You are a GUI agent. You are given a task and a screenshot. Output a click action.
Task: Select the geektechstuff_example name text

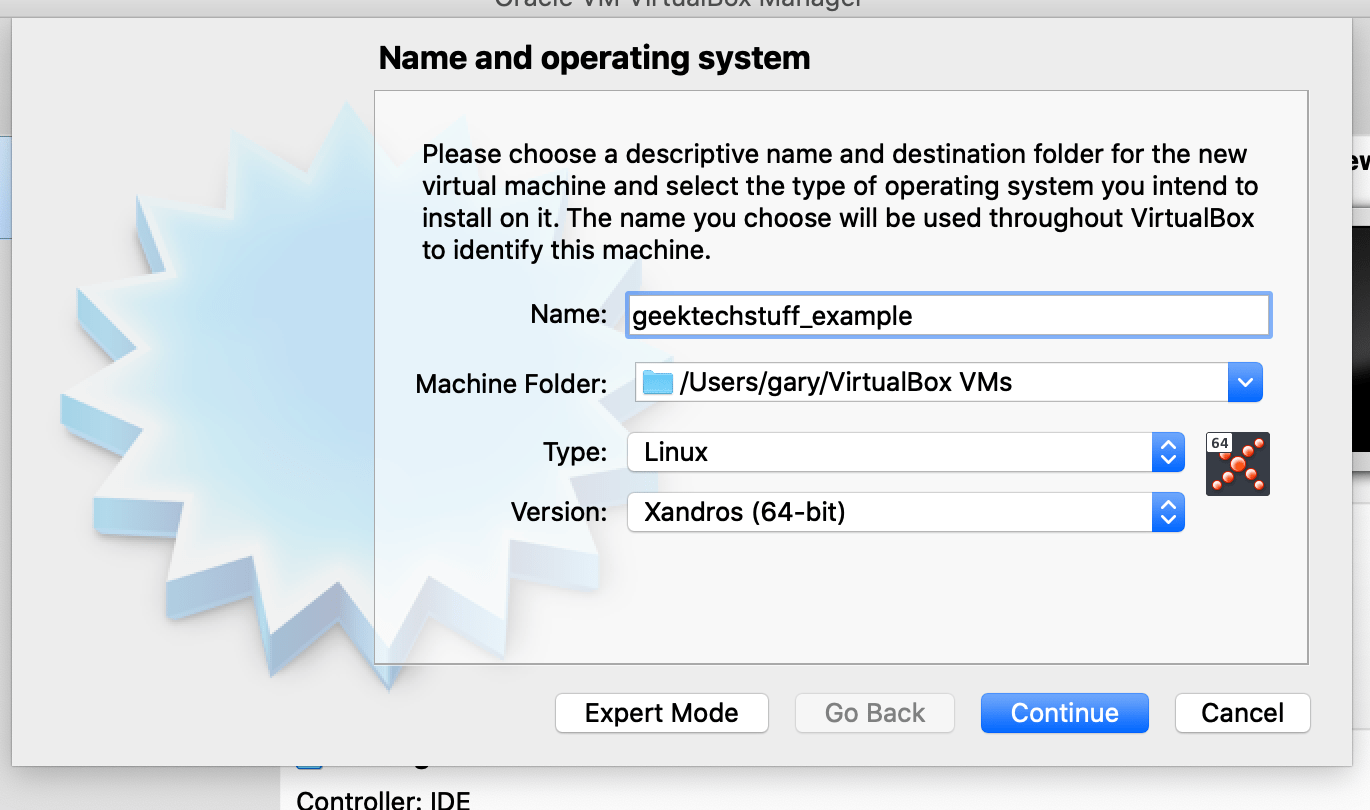coord(772,315)
